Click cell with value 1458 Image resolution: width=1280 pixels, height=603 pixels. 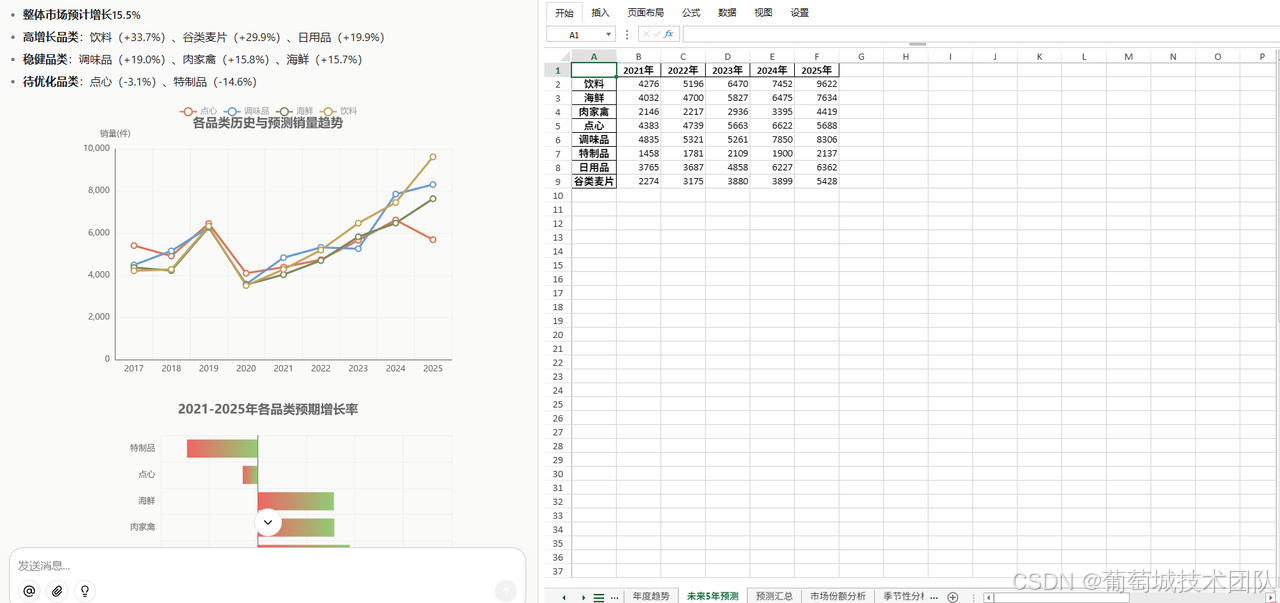pyautogui.click(x=638, y=154)
